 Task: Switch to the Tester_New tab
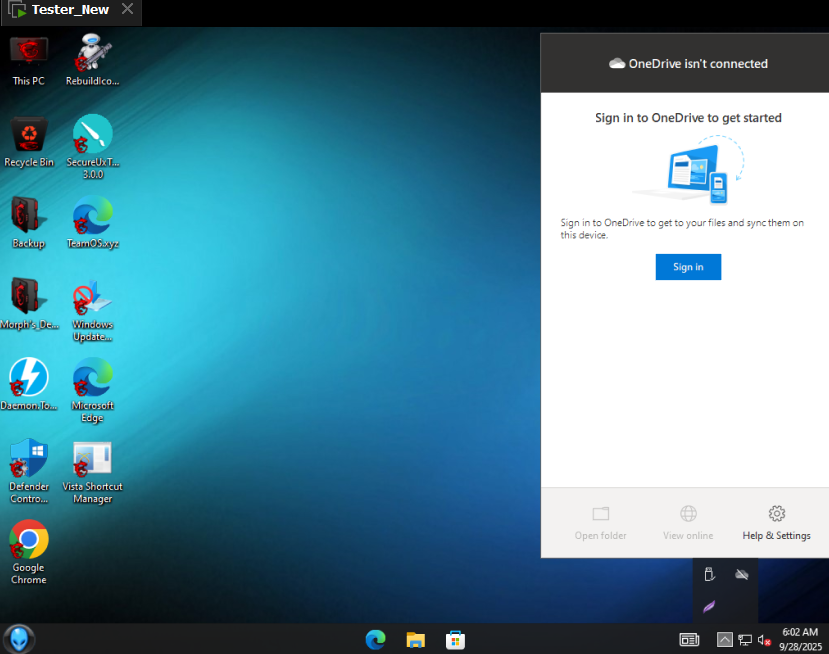coord(70,10)
